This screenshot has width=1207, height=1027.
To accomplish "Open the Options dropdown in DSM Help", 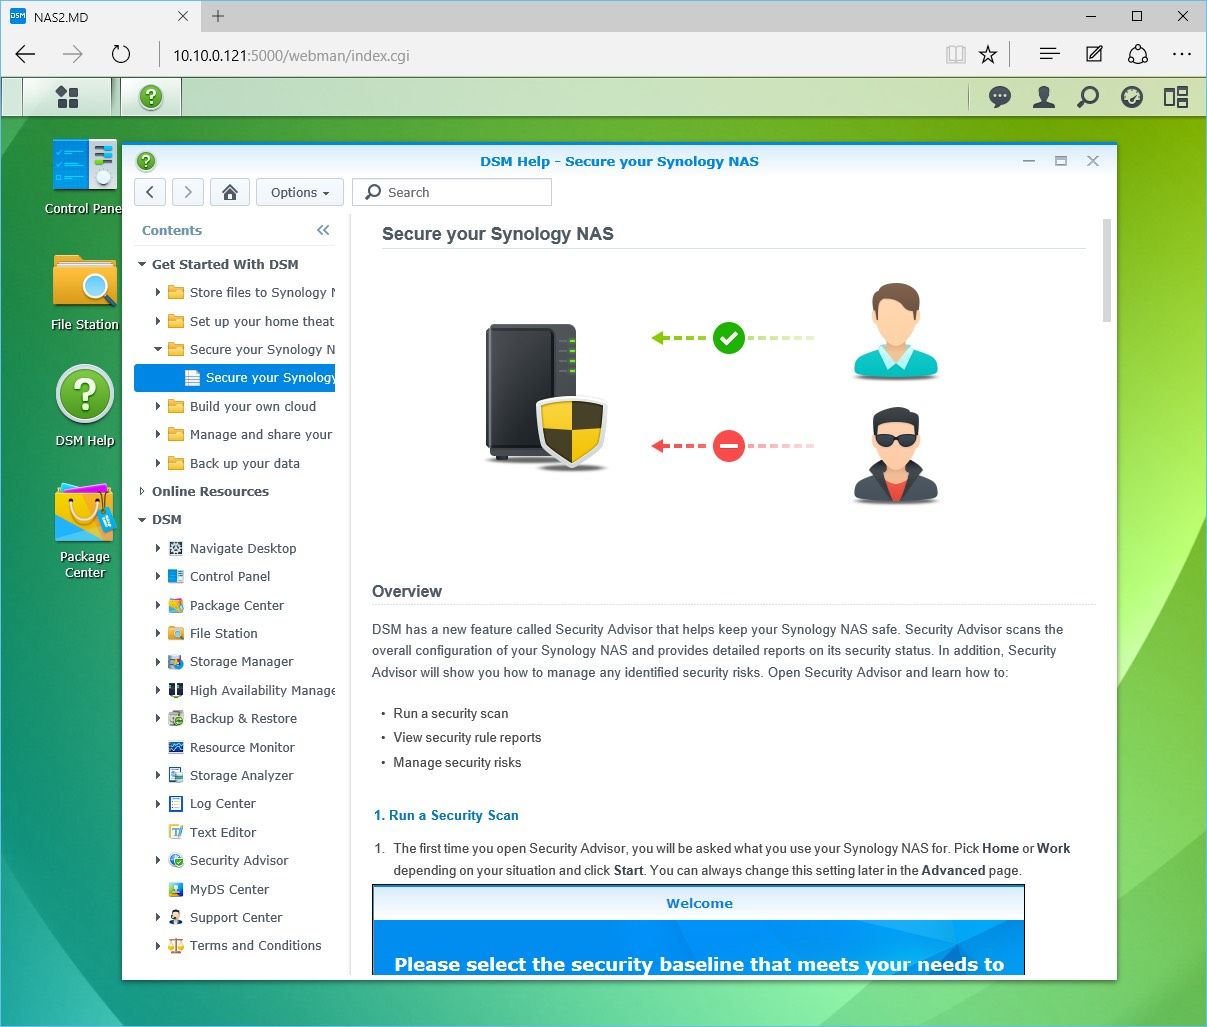I will coord(300,192).
